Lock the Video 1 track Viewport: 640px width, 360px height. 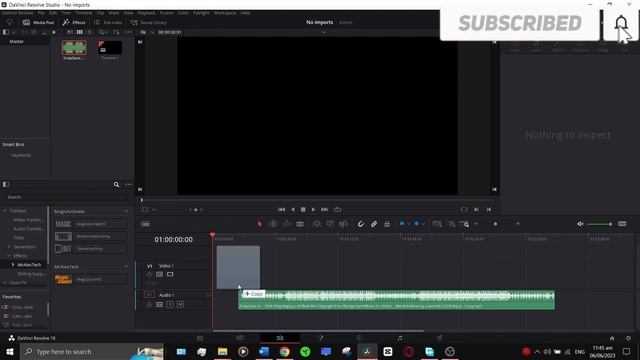[x=149, y=274]
